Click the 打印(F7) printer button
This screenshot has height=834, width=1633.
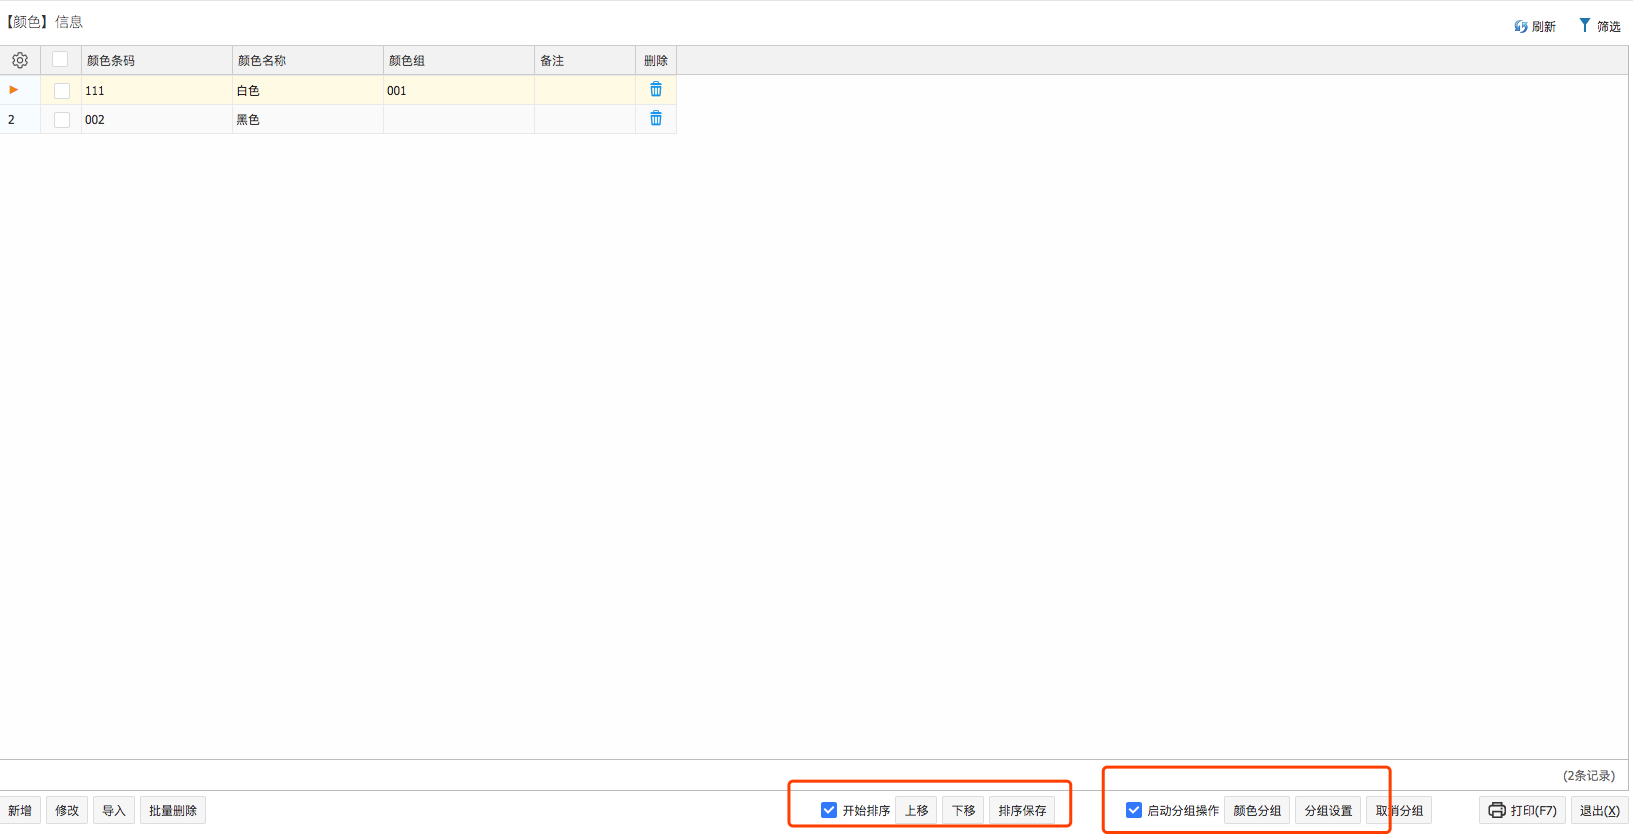[1522, 810]
